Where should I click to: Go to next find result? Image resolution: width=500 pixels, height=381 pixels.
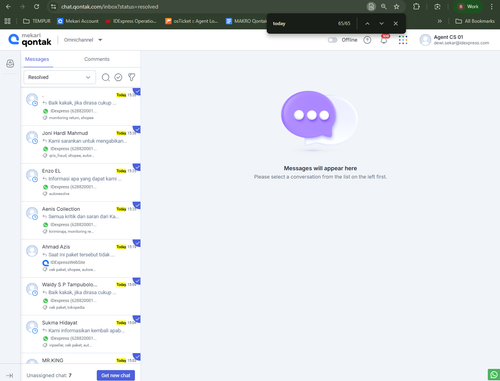click(x=381, y=24)
